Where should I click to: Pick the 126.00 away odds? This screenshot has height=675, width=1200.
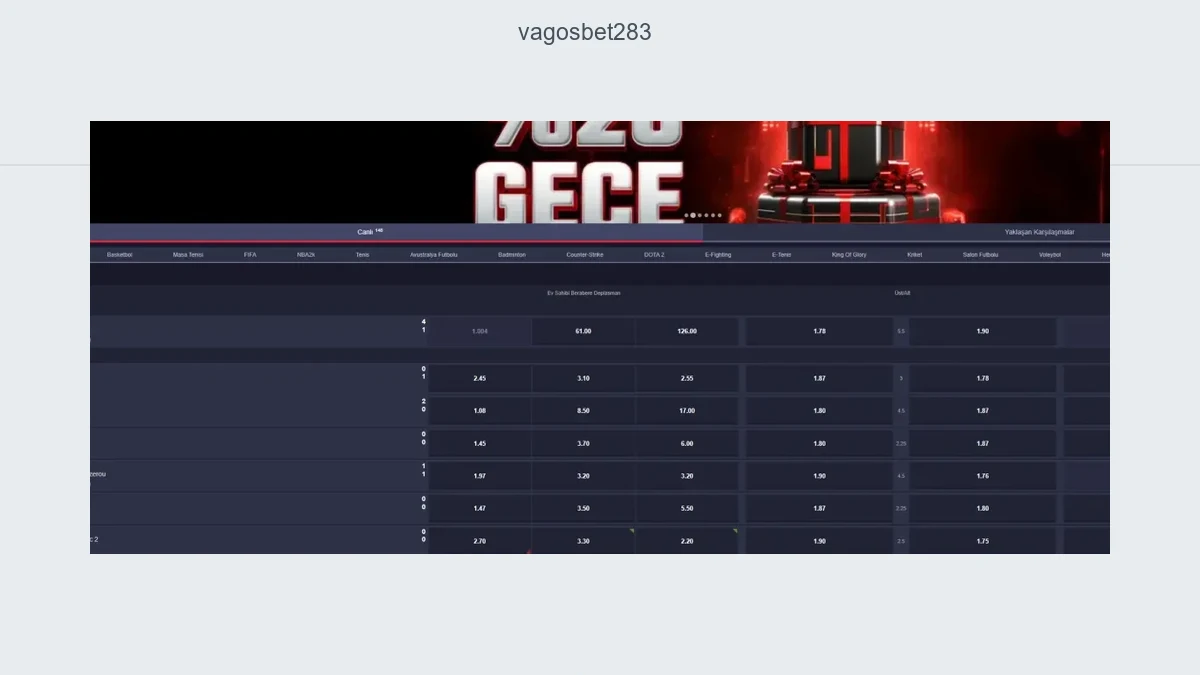[687, 331]
